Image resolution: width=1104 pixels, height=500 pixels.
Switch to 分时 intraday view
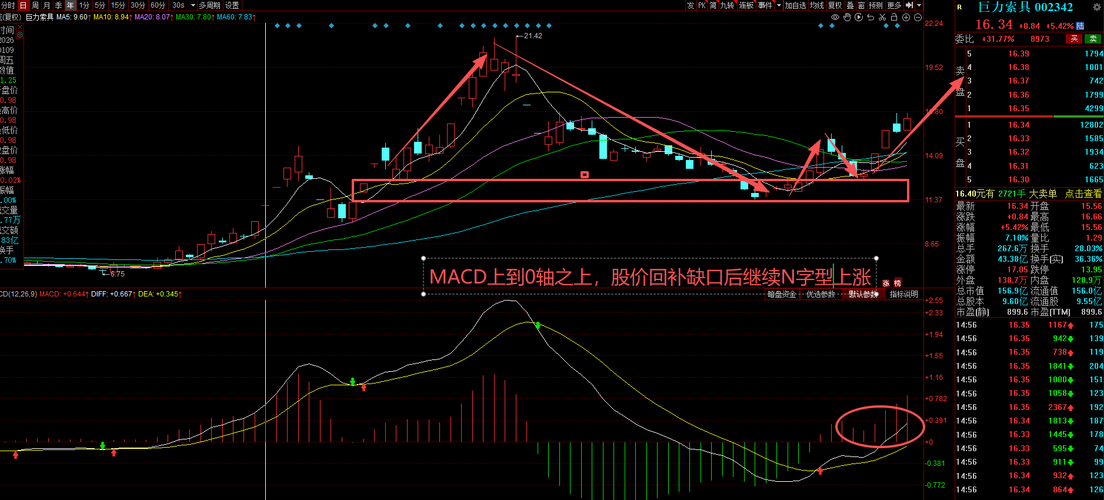click(x=7, y=6)
